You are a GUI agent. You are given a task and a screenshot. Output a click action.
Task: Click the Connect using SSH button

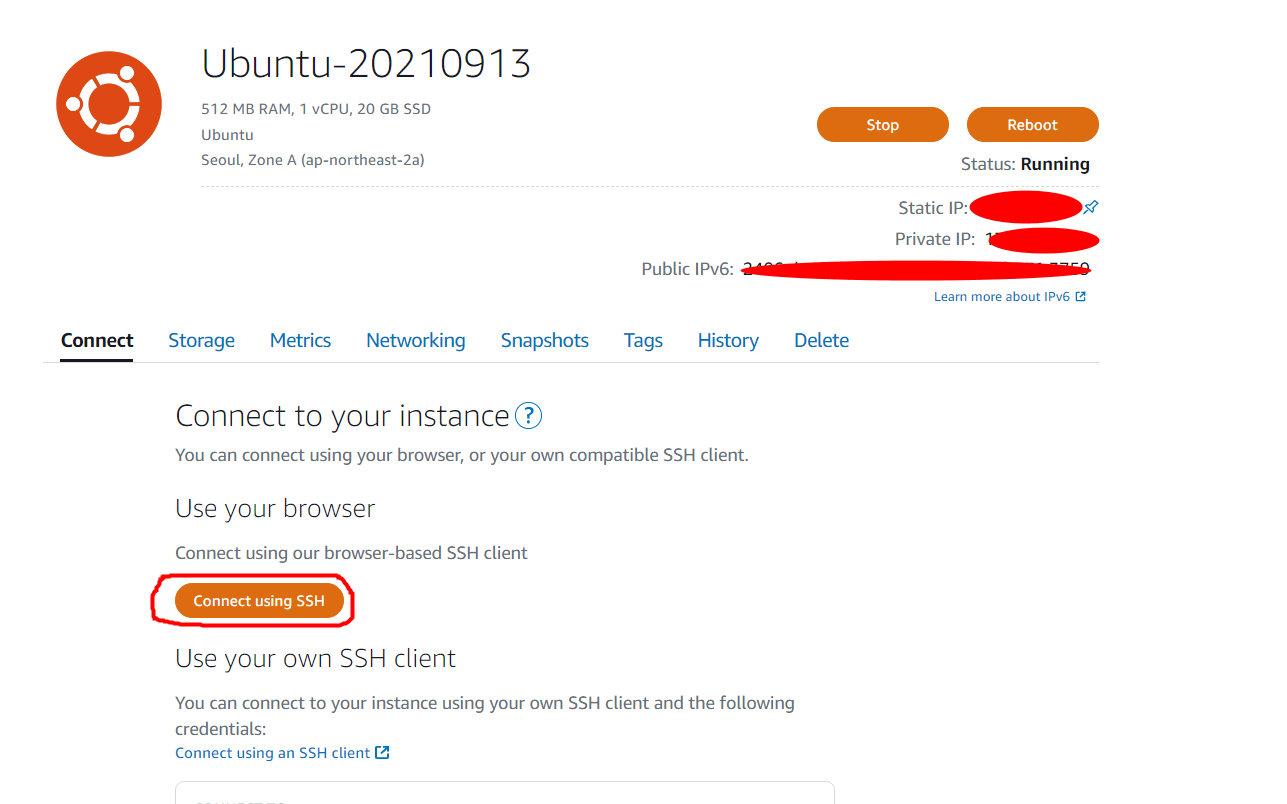tap(259, 601)
